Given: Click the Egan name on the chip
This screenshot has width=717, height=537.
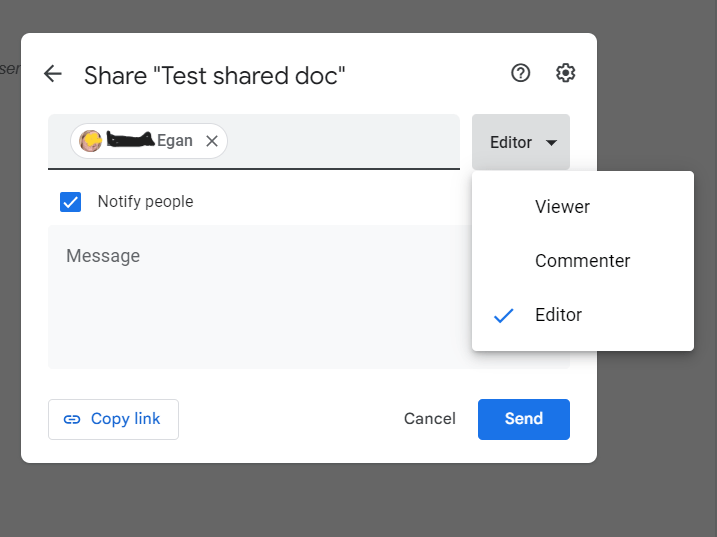Looking at the screenshot, I should [x=174, y=141].
